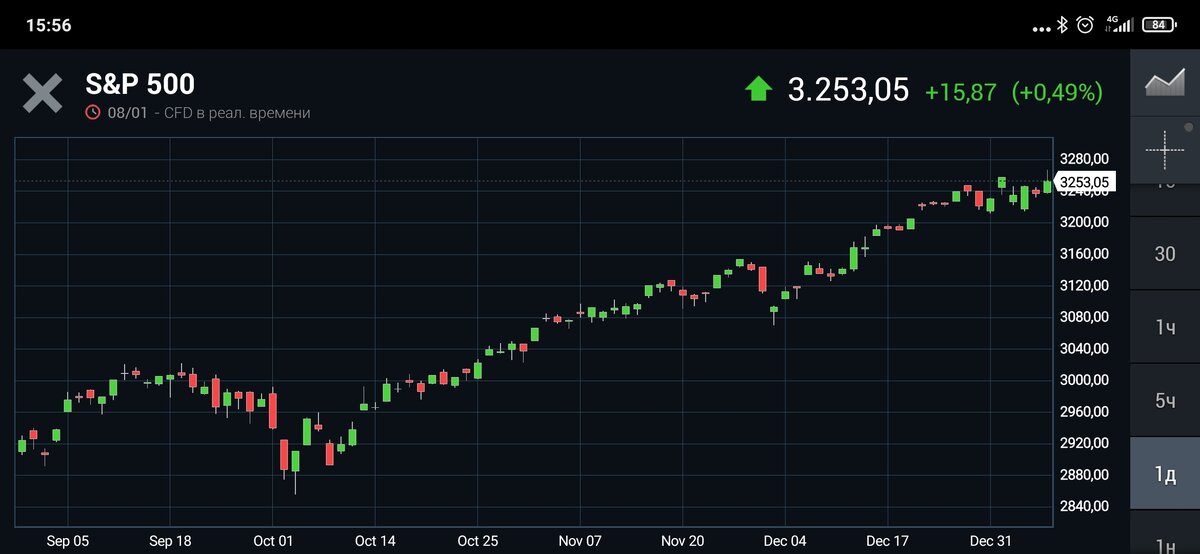
Task: Click the 3200,00 price axis label
Action: (x=1084, y=221)
